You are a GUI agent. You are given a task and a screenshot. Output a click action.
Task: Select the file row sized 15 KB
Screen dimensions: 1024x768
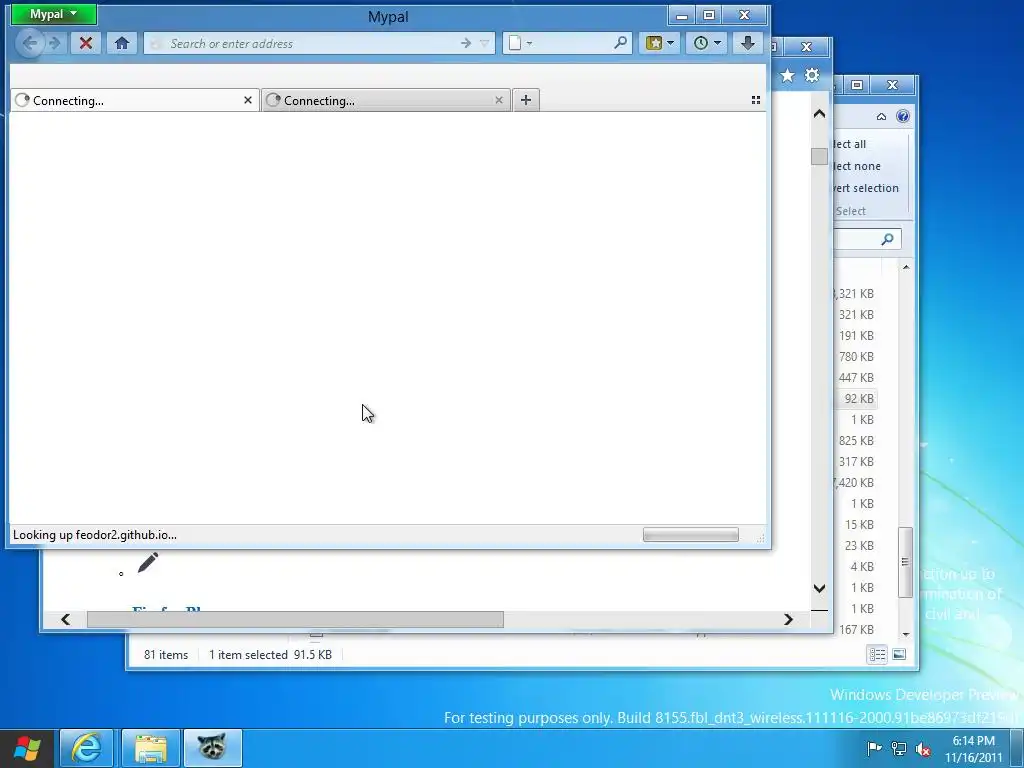(856, 524)
